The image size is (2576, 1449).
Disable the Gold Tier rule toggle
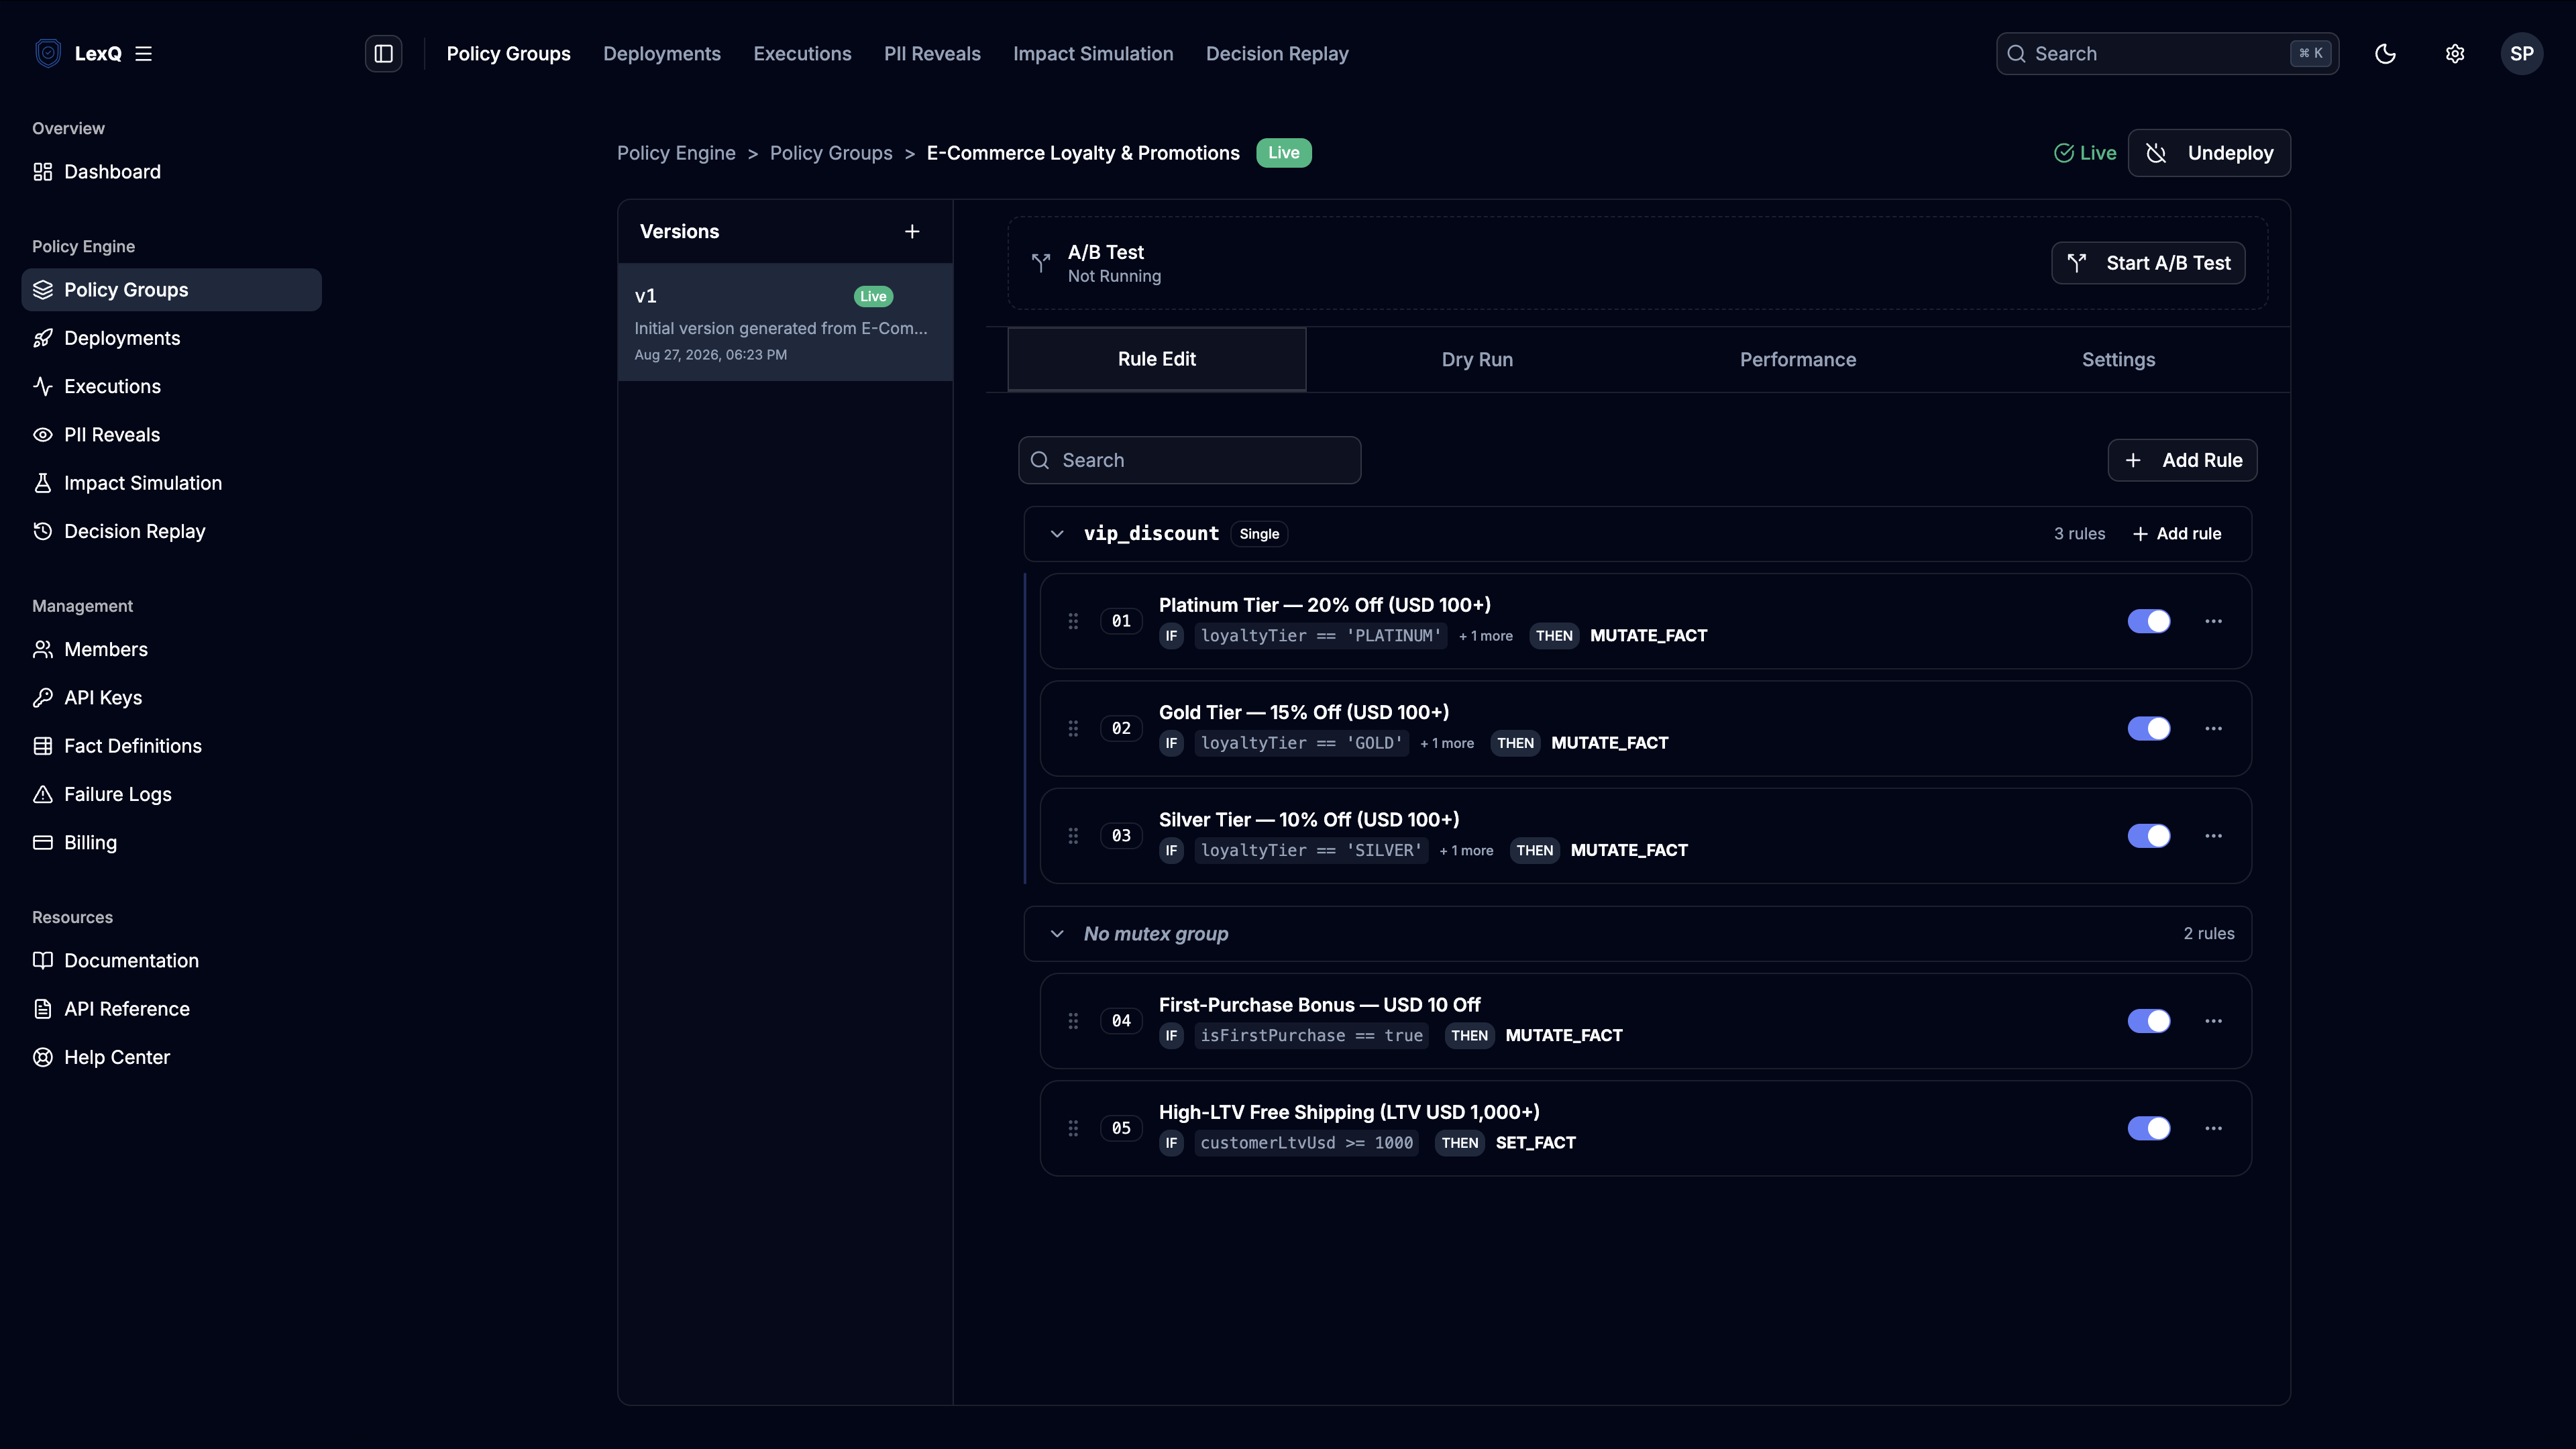coord(2149,728)
